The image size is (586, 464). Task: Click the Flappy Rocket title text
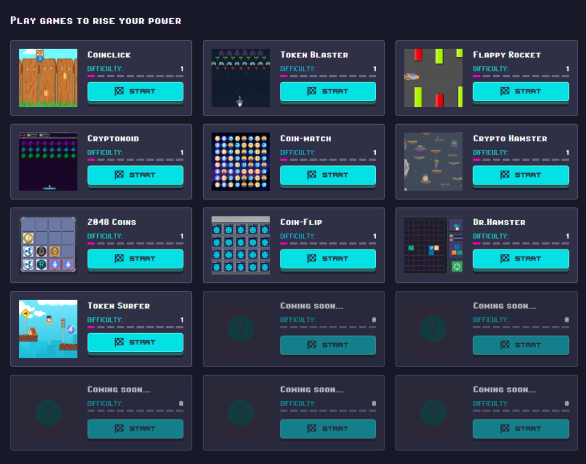tap(507, 55)
